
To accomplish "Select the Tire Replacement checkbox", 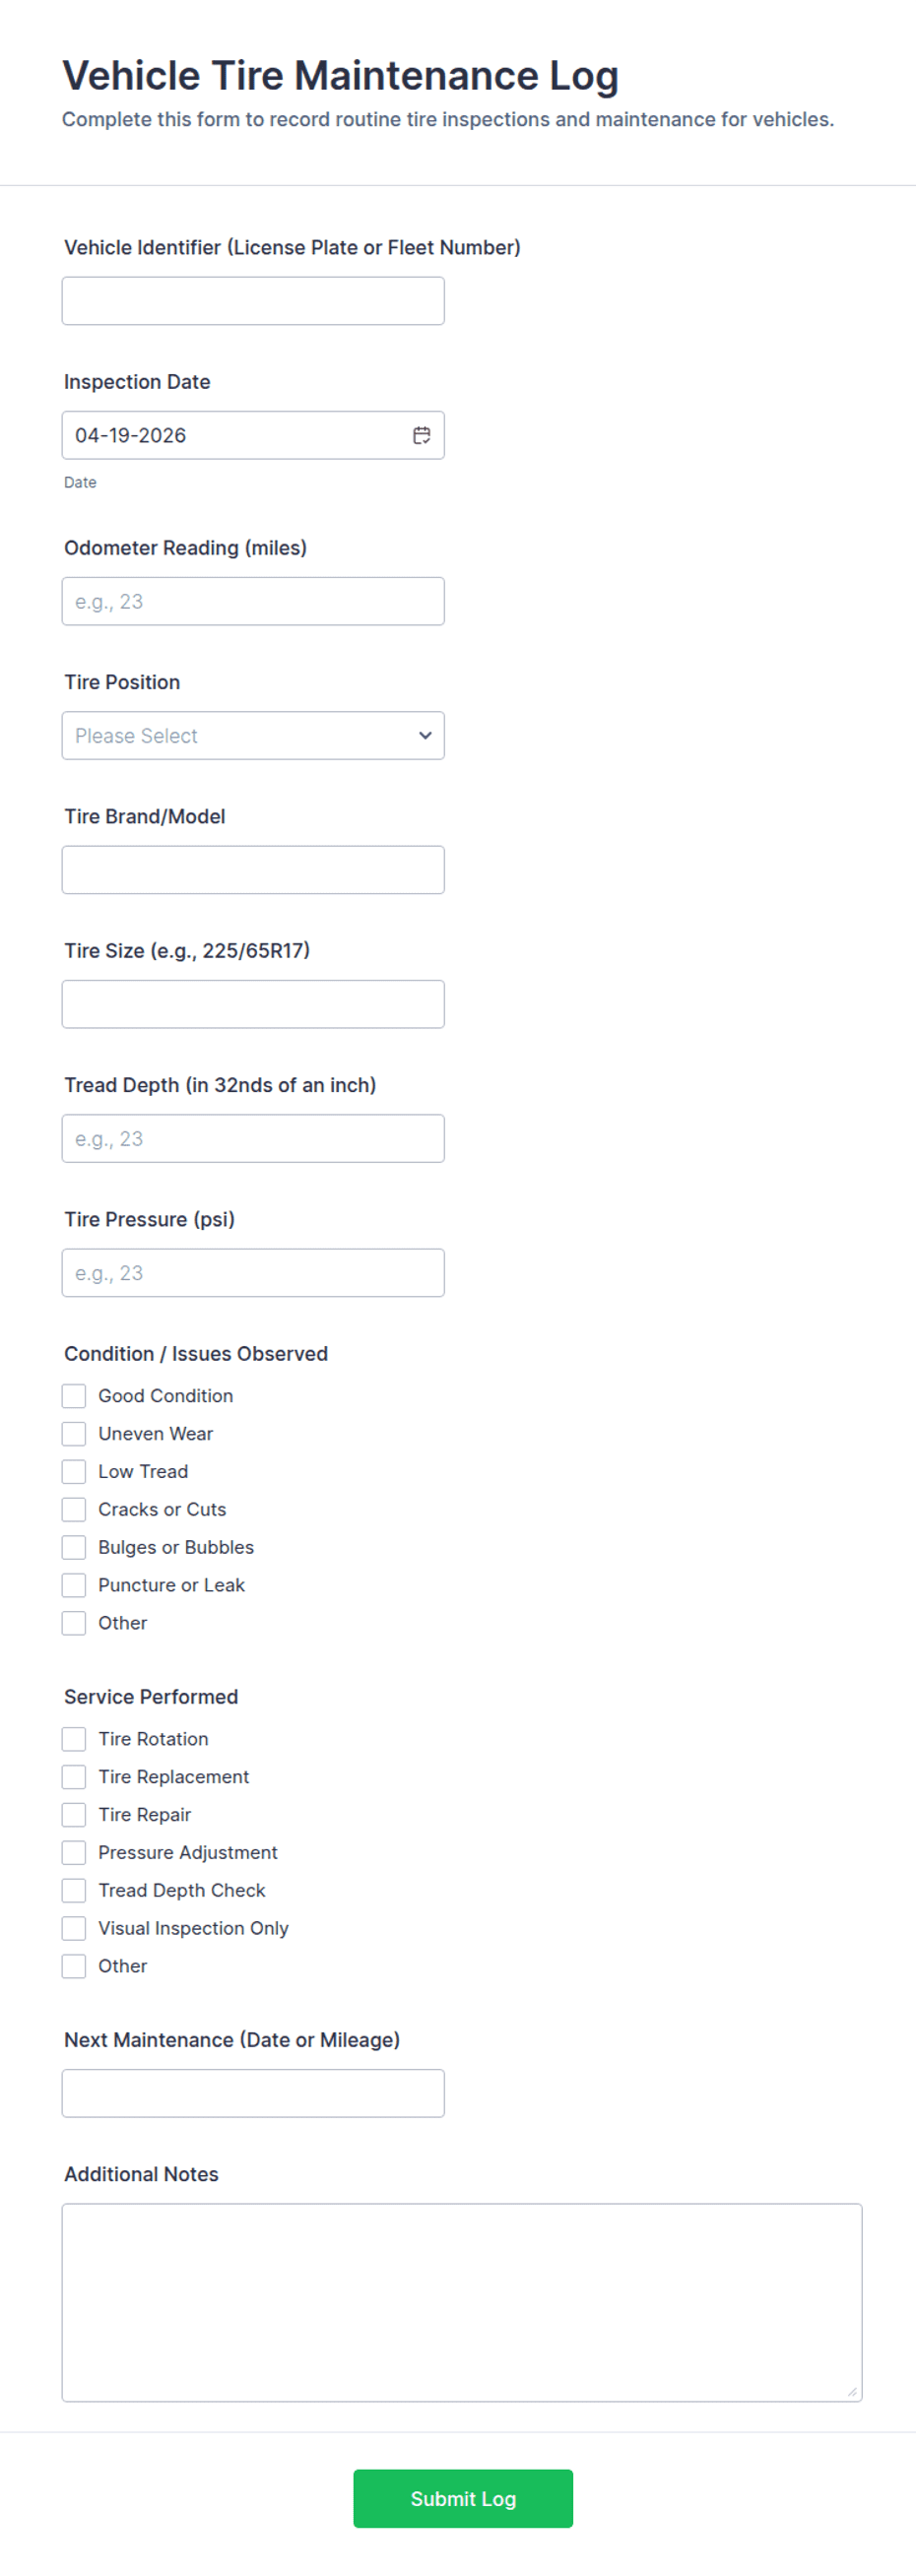I will coord(74,1777).
